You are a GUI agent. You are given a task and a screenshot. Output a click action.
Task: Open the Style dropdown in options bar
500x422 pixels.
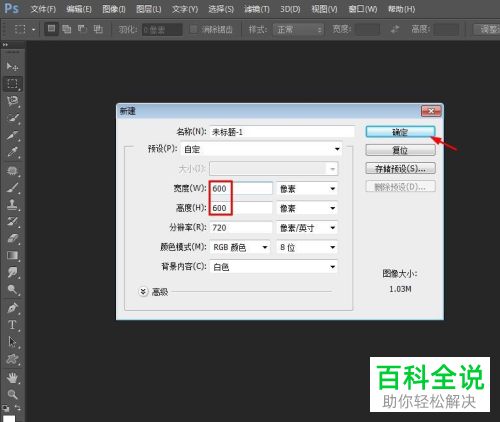(x=298, y=30)
